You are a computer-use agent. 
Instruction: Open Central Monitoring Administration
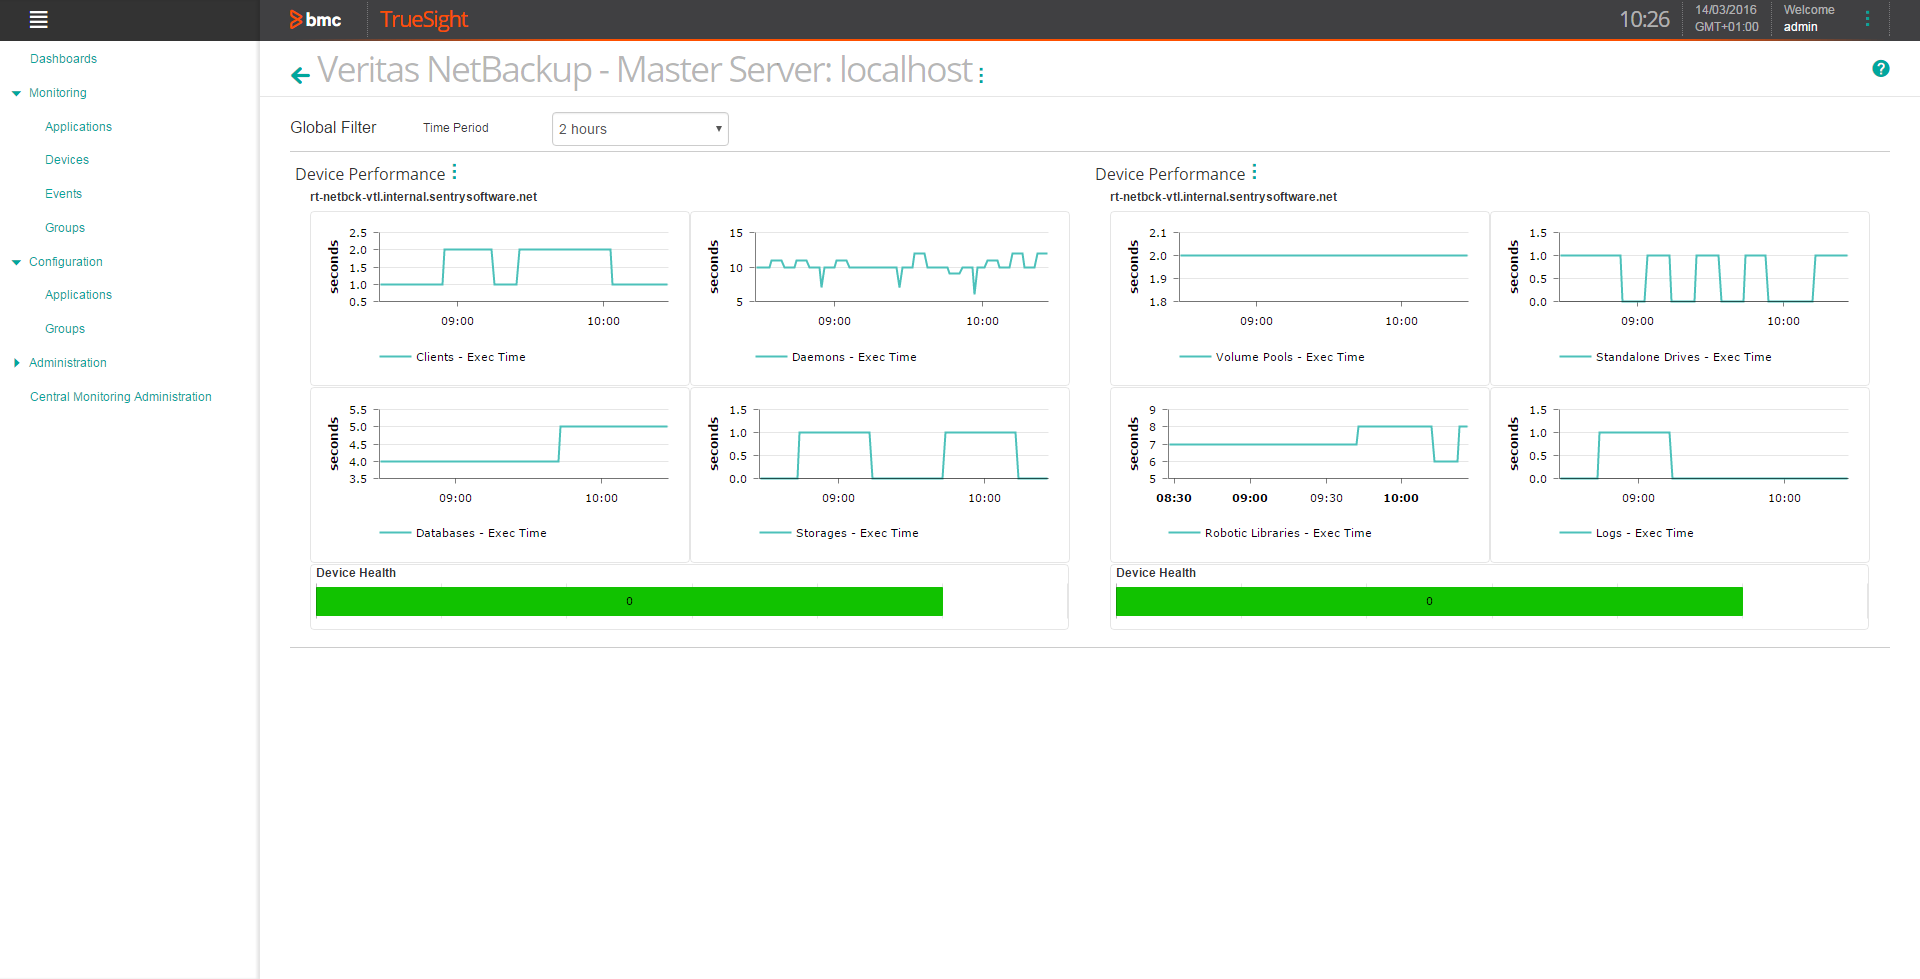[121, 397]
